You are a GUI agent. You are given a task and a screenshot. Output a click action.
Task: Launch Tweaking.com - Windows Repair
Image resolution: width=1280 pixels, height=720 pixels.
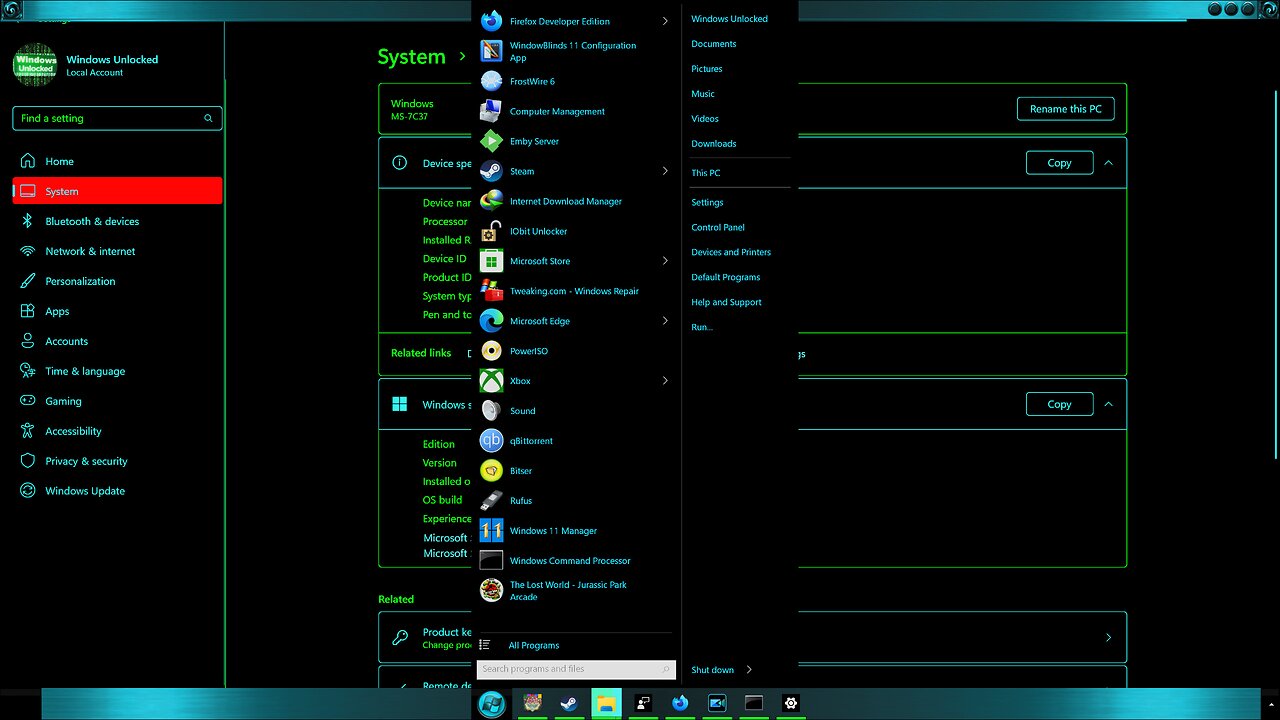coord(574,291)
